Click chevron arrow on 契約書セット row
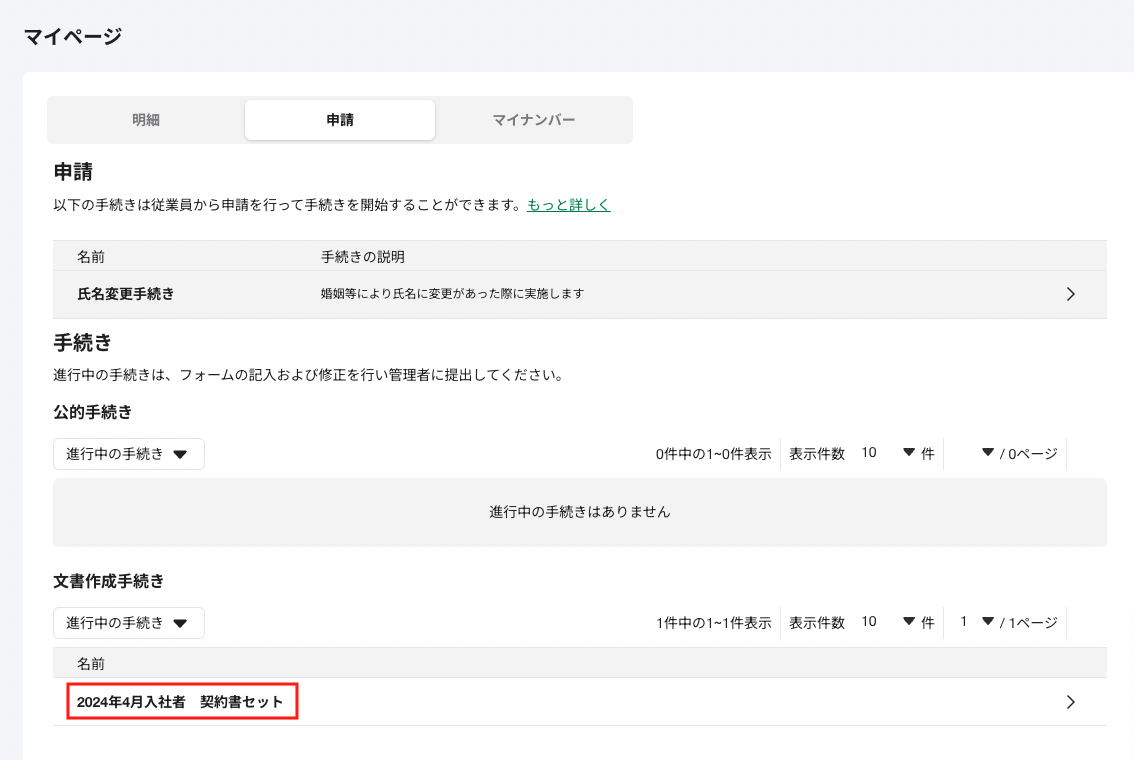Screen dimensions: 1134x760 pyautogui.click(x=1070, y=702)
